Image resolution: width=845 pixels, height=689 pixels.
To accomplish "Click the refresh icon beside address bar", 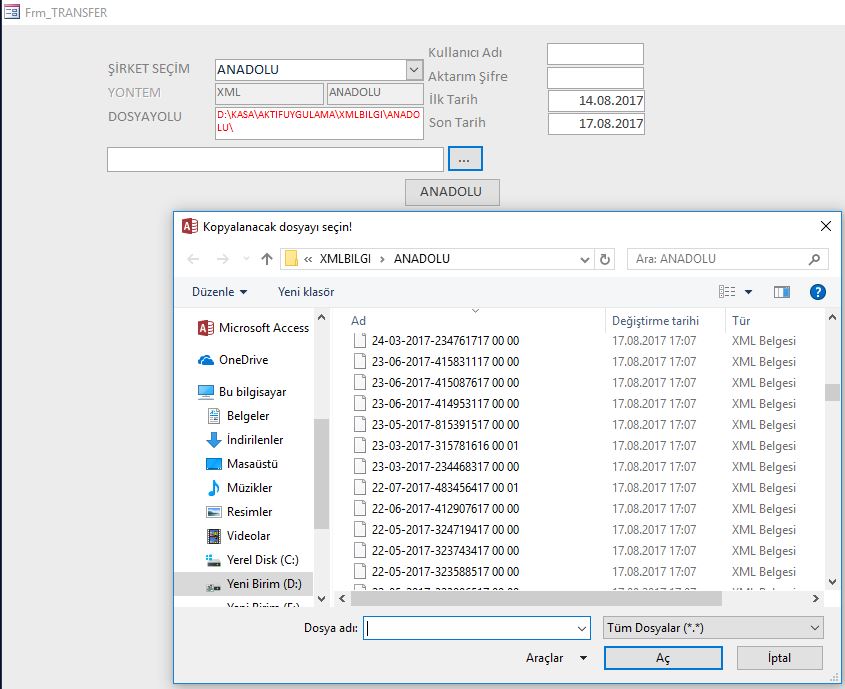I will point(605,259).
